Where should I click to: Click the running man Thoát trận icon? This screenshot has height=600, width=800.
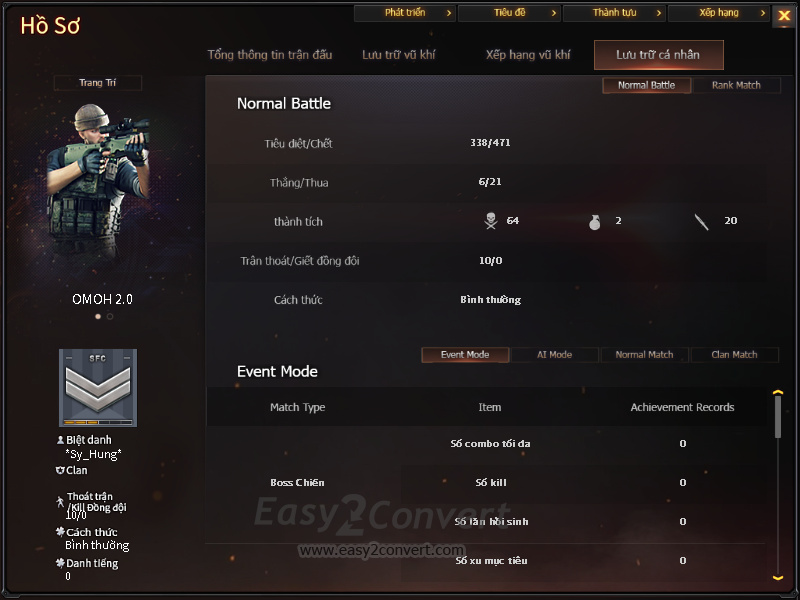(x=60, y=501)
